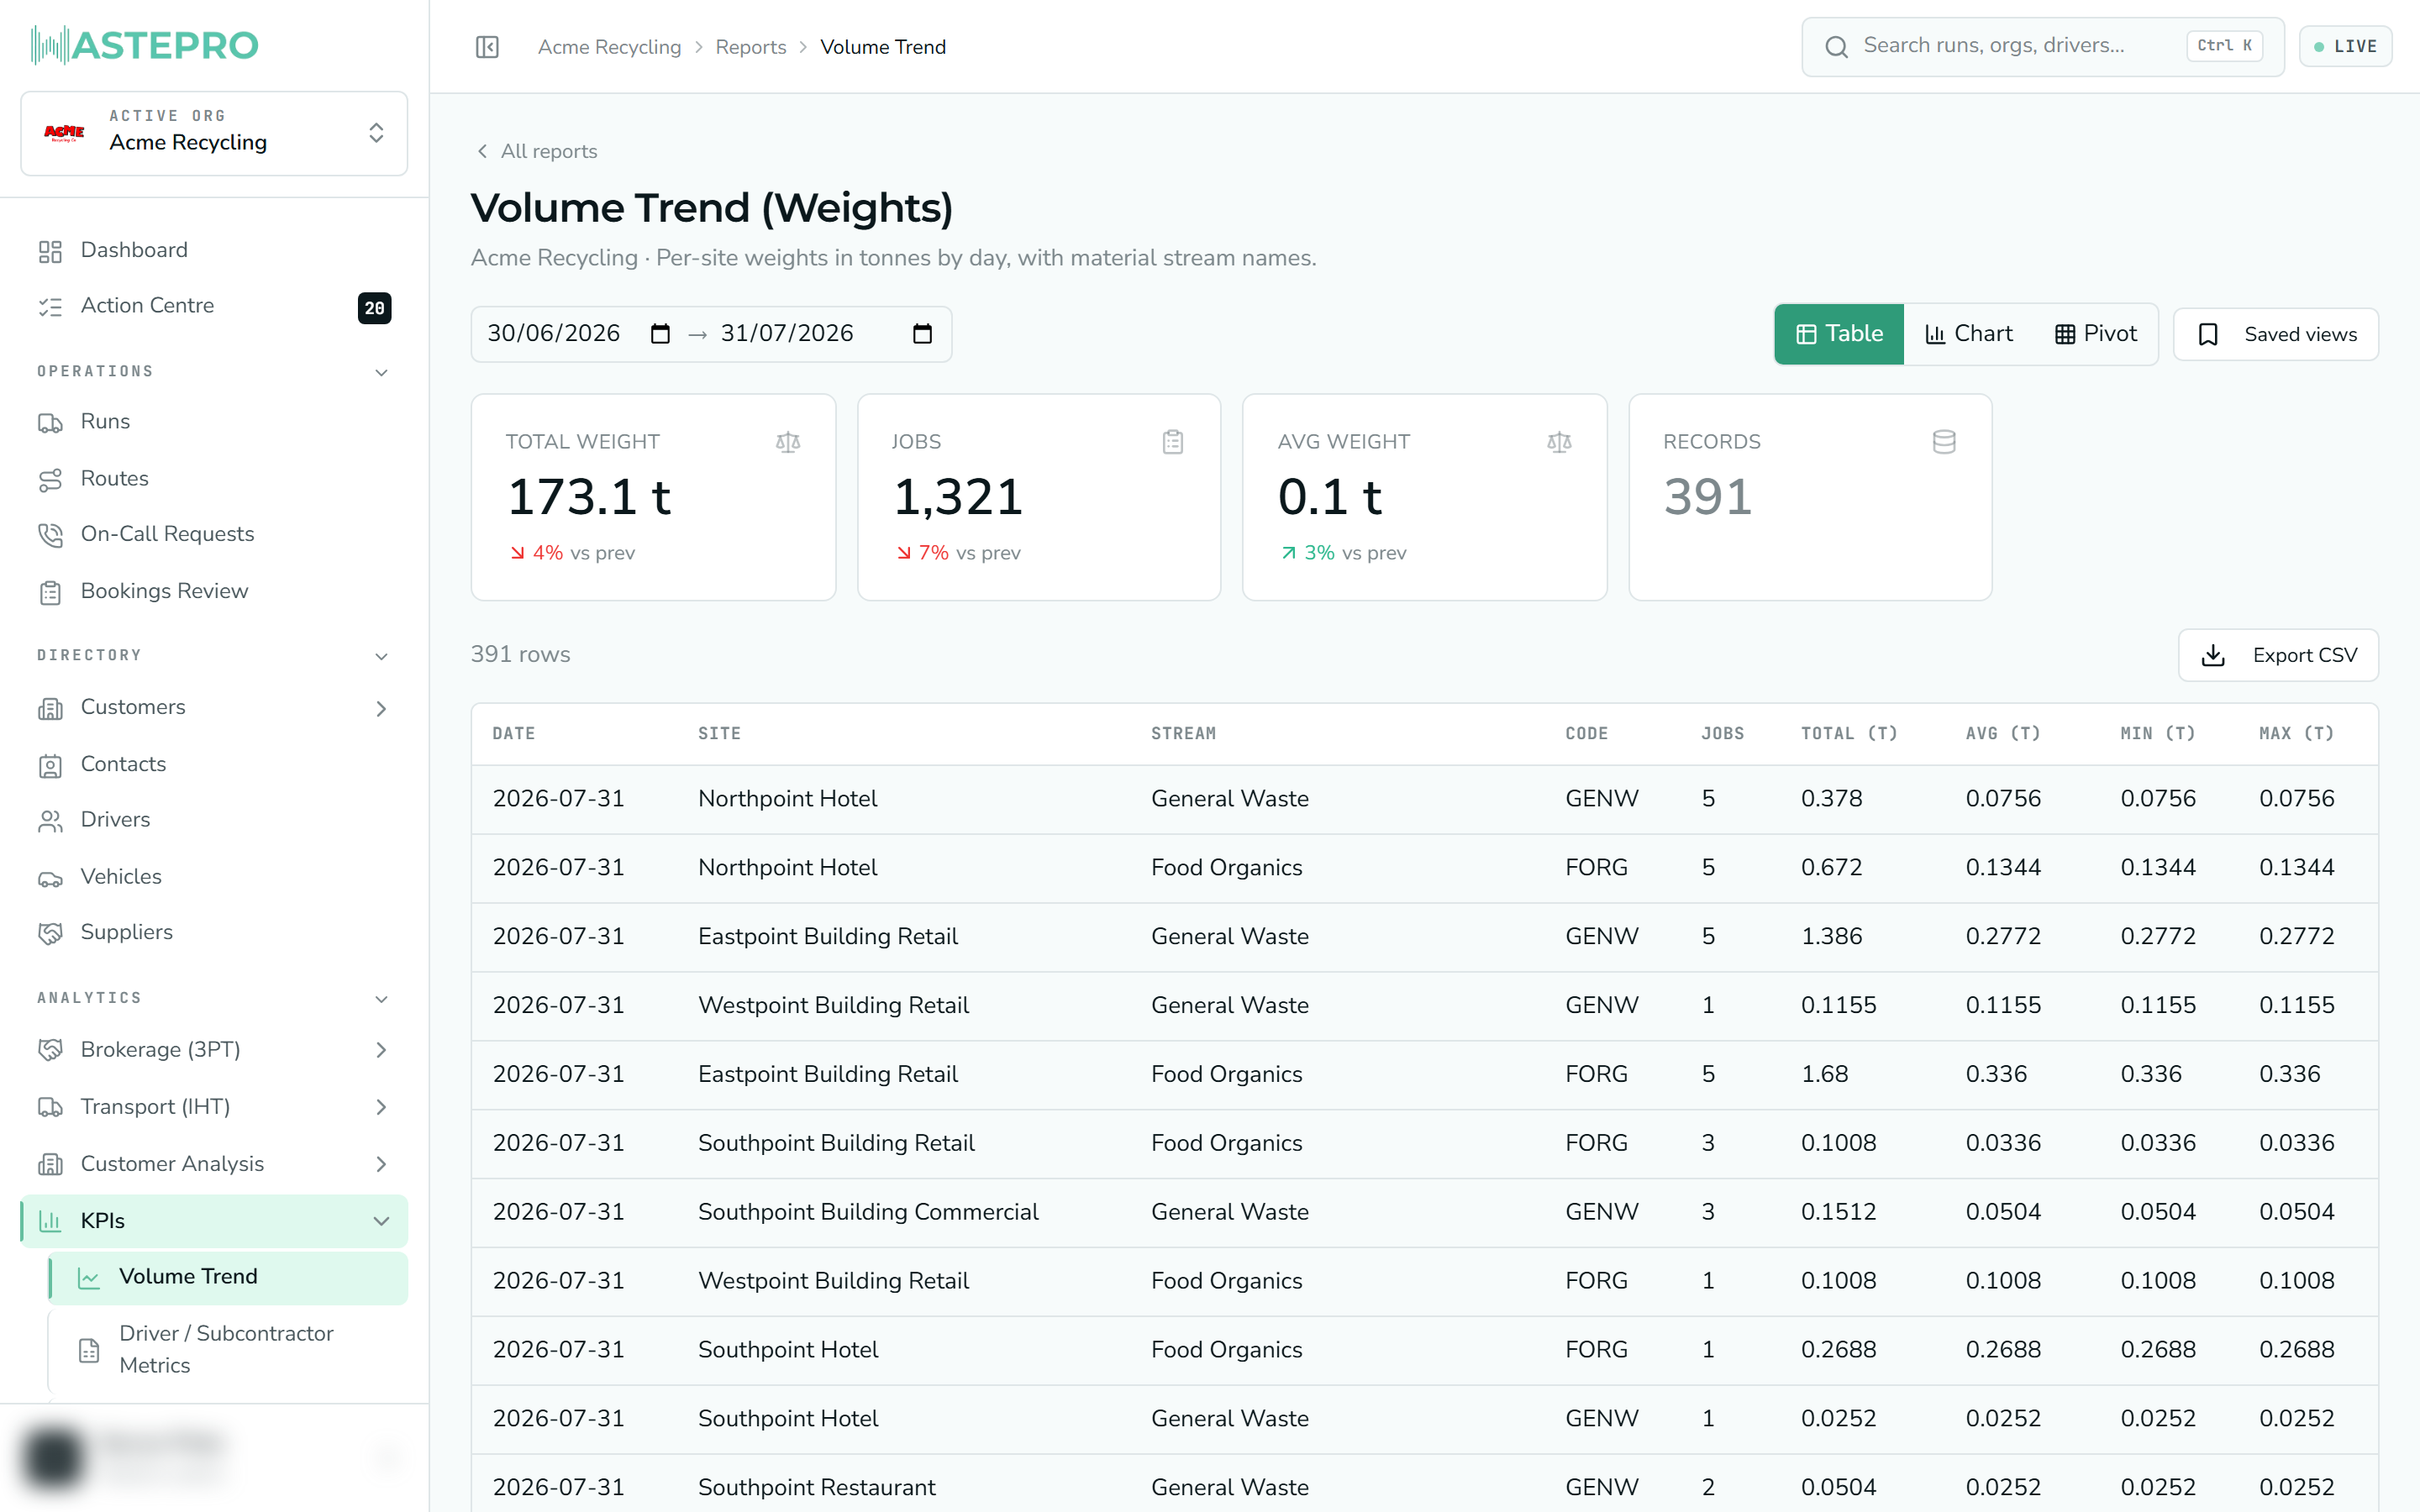The width and height of the screenshot is (2420, 1512).
Task: Sort by STREAM column header
Action: pos(1183,734)
